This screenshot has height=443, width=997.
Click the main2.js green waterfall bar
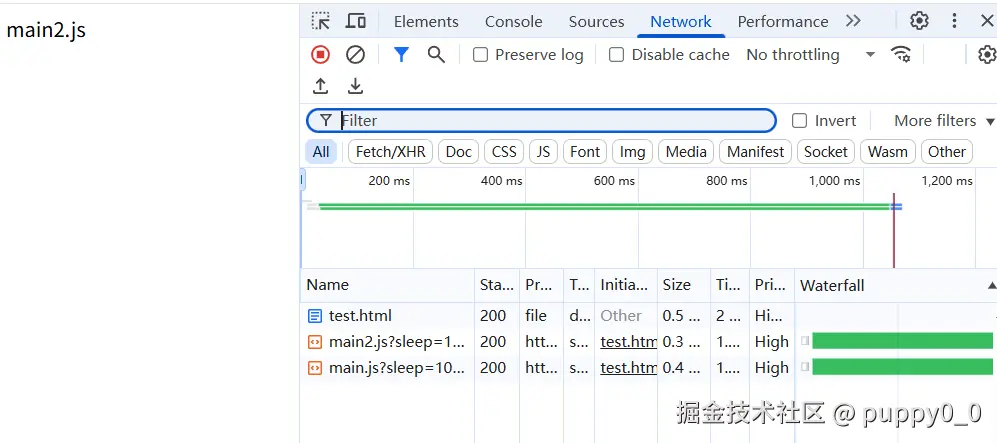(x=902, y=341)
